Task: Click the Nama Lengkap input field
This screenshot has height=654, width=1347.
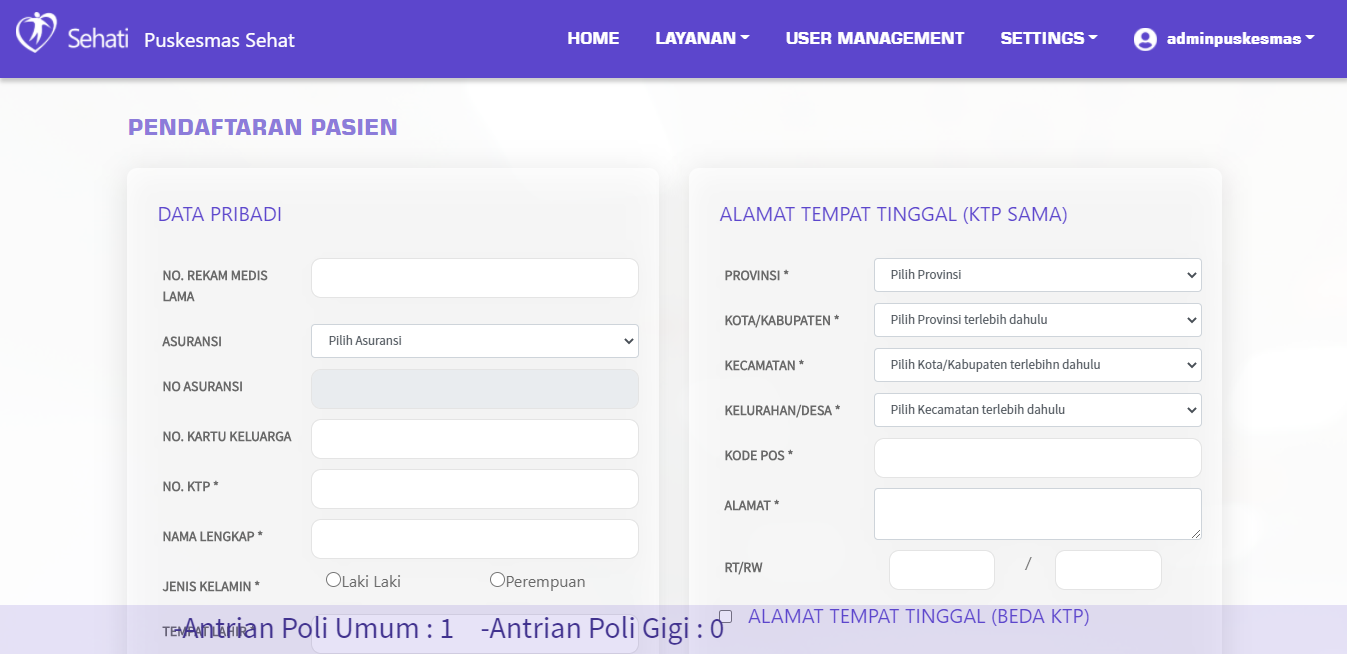Action: pos(474,539)
